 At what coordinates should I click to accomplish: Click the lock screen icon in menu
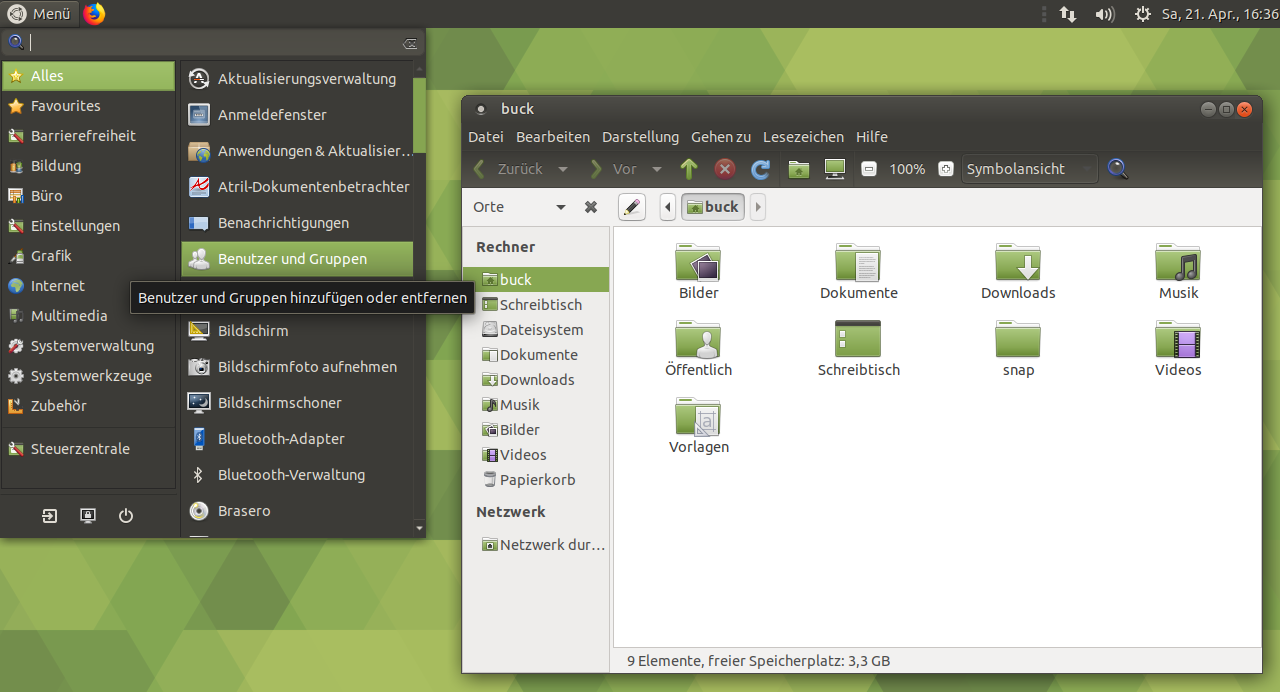pos(88,516)
